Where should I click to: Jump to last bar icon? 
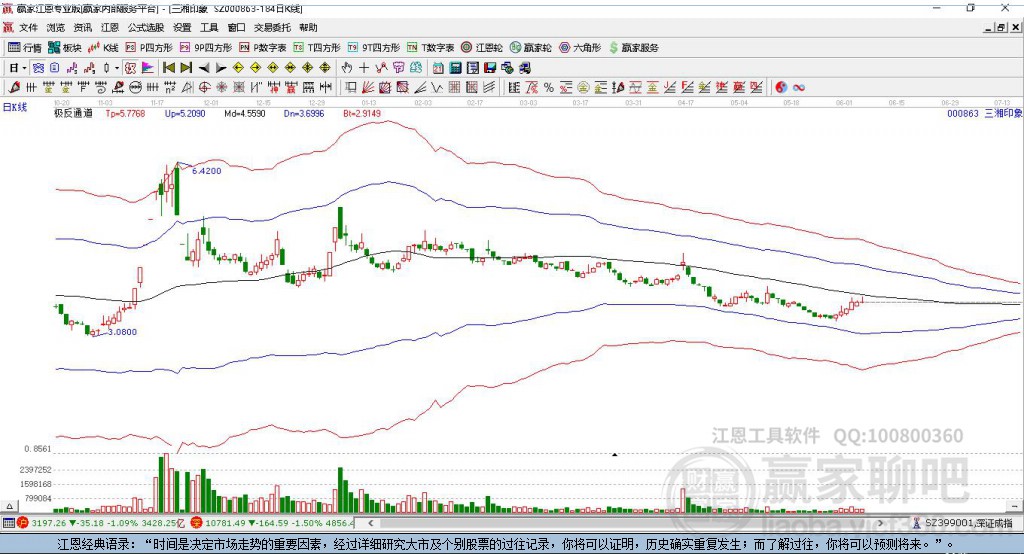click(186, 68)
